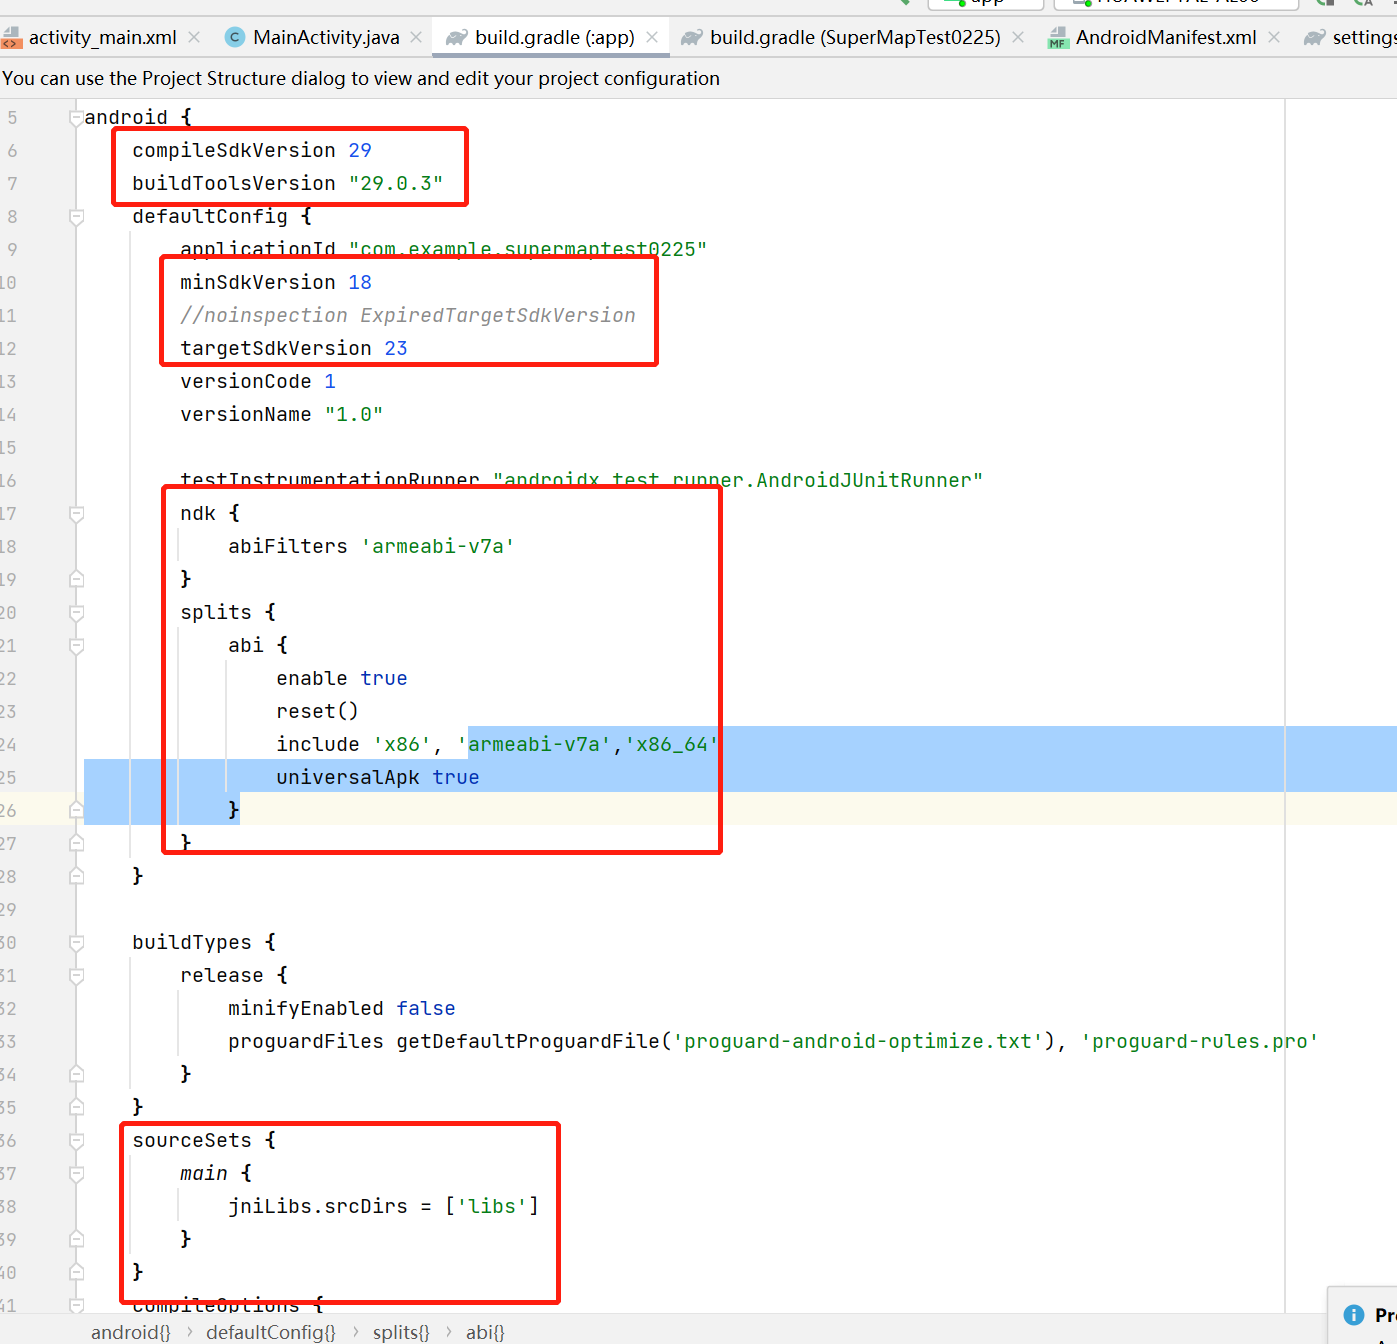Click the activity_main.xml layout file icon
This screenshot has width=1397, height=1344.
11,39
